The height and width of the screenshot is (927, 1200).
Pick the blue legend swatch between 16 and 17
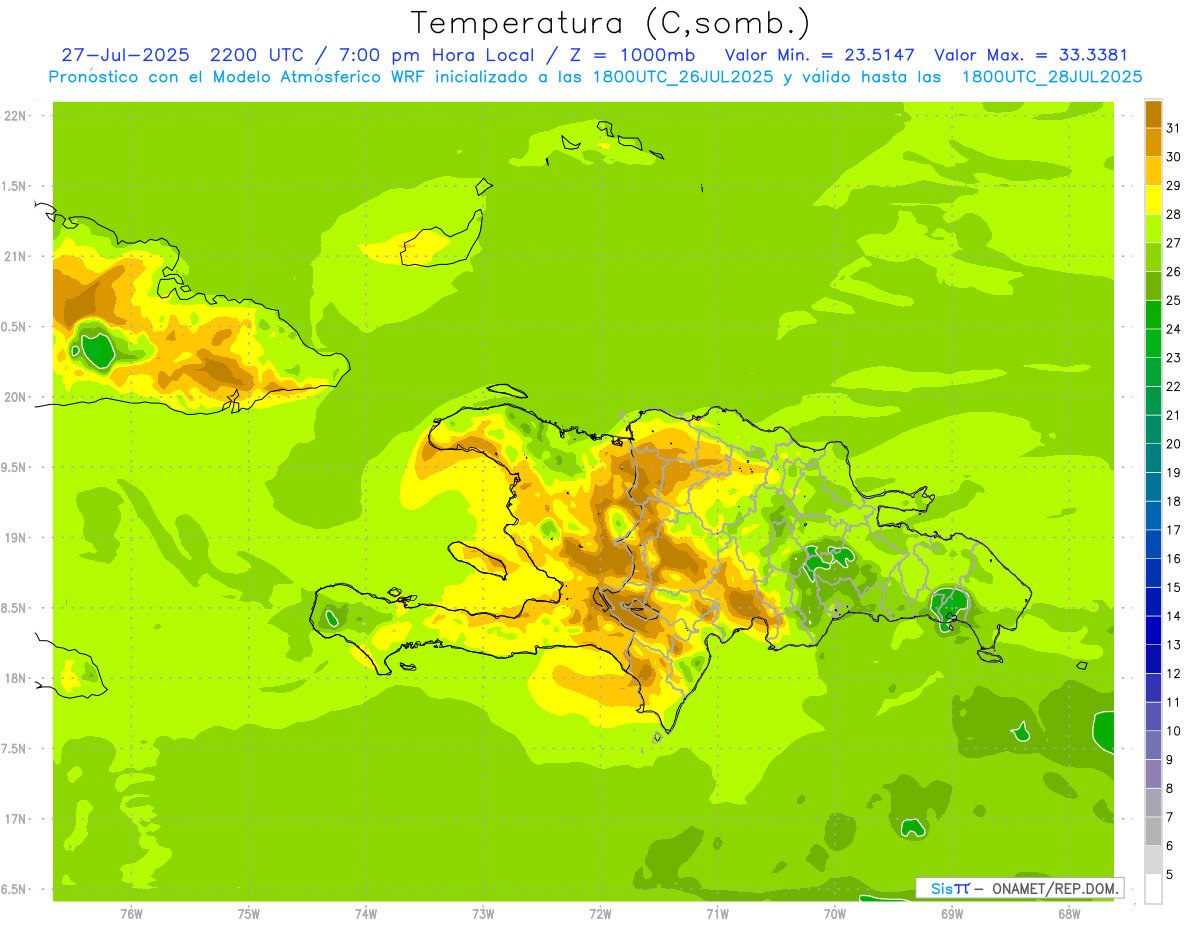[1153, 544]
